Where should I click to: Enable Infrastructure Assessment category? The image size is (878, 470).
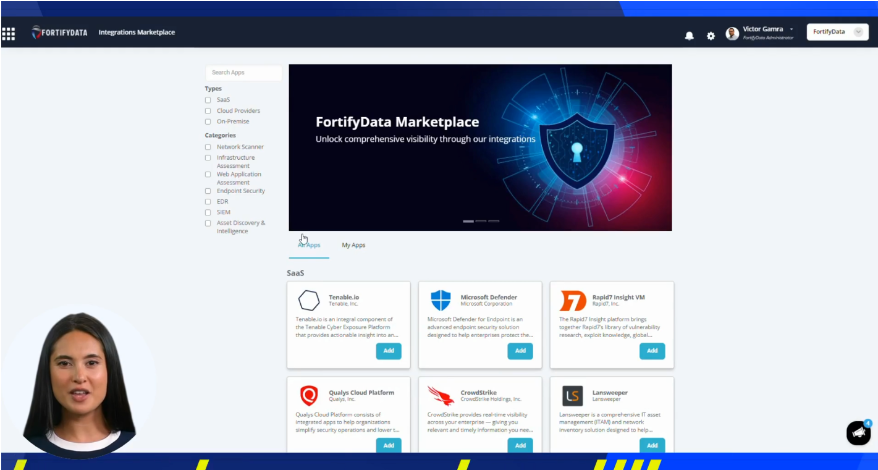click(x=208, y=158)
